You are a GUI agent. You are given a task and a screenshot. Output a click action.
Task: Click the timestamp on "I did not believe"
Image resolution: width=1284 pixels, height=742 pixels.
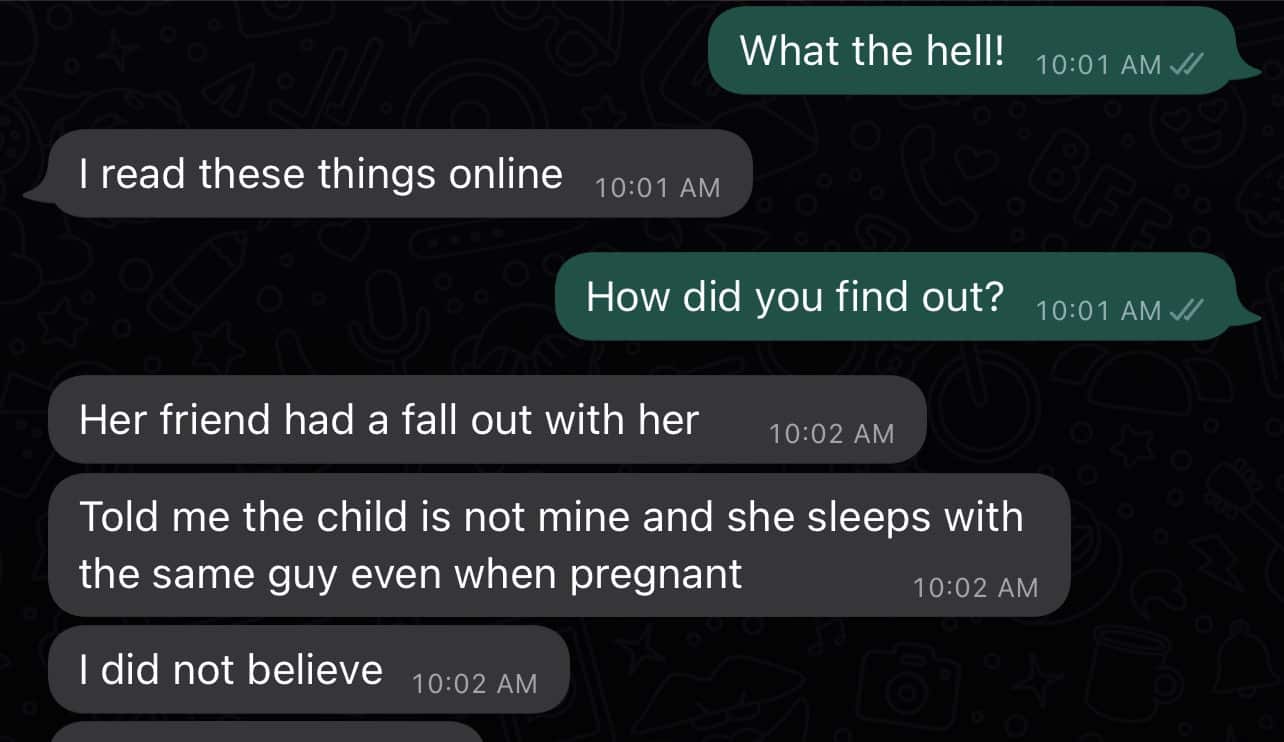(475, 684)
